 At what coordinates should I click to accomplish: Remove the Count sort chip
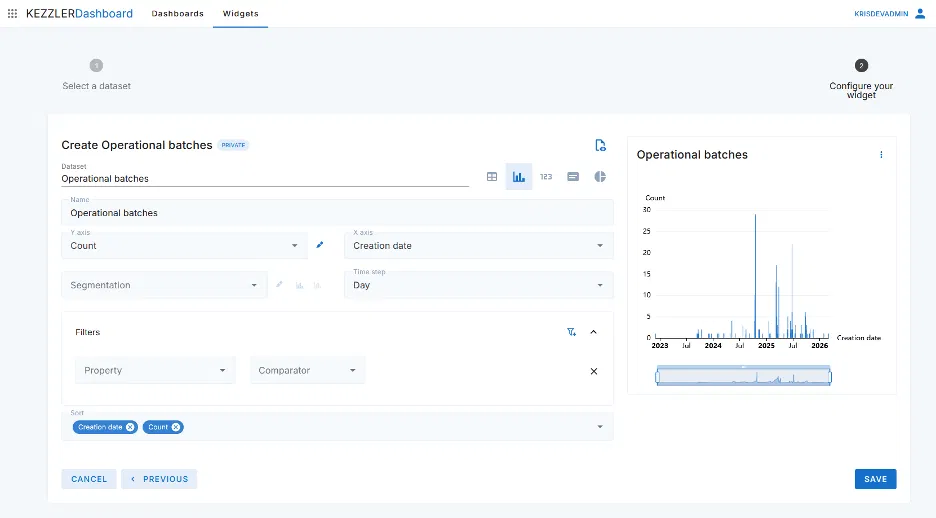176,427
